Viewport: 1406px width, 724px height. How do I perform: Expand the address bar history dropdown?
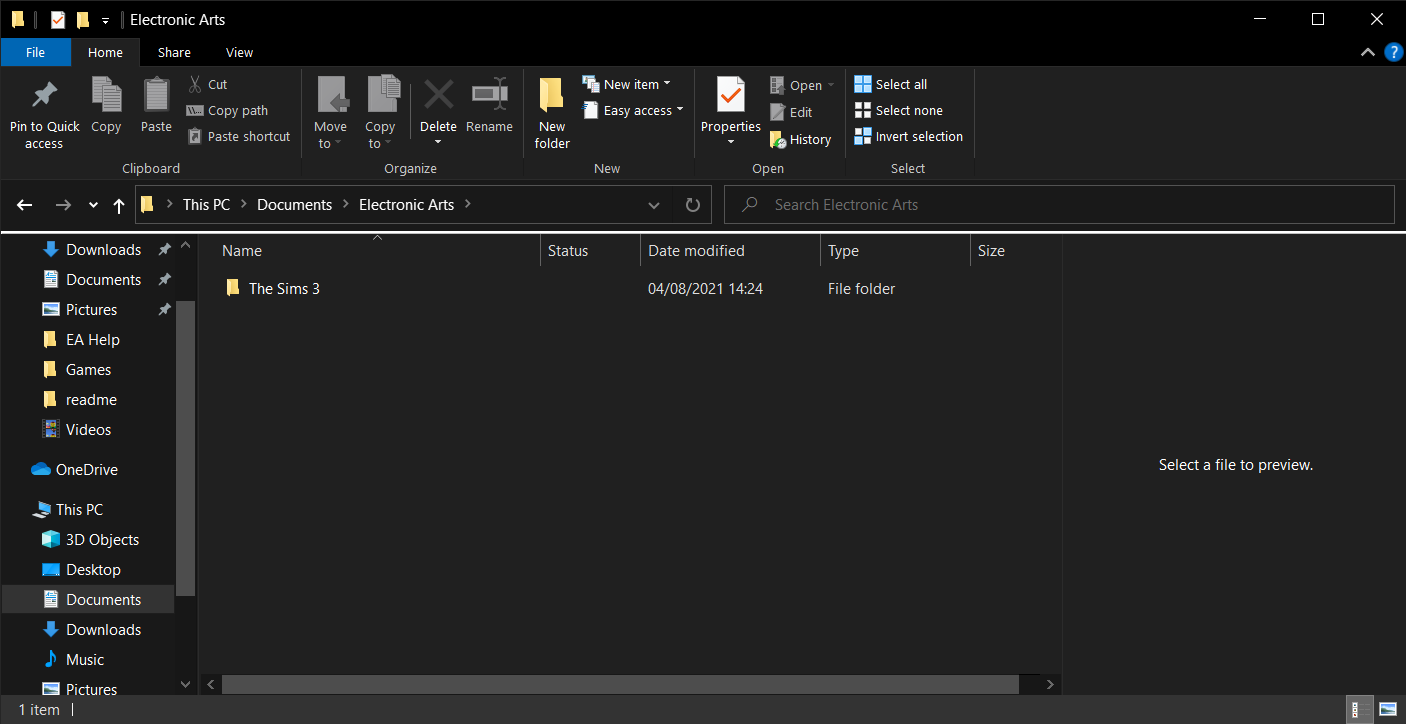(x=654, y=205)
